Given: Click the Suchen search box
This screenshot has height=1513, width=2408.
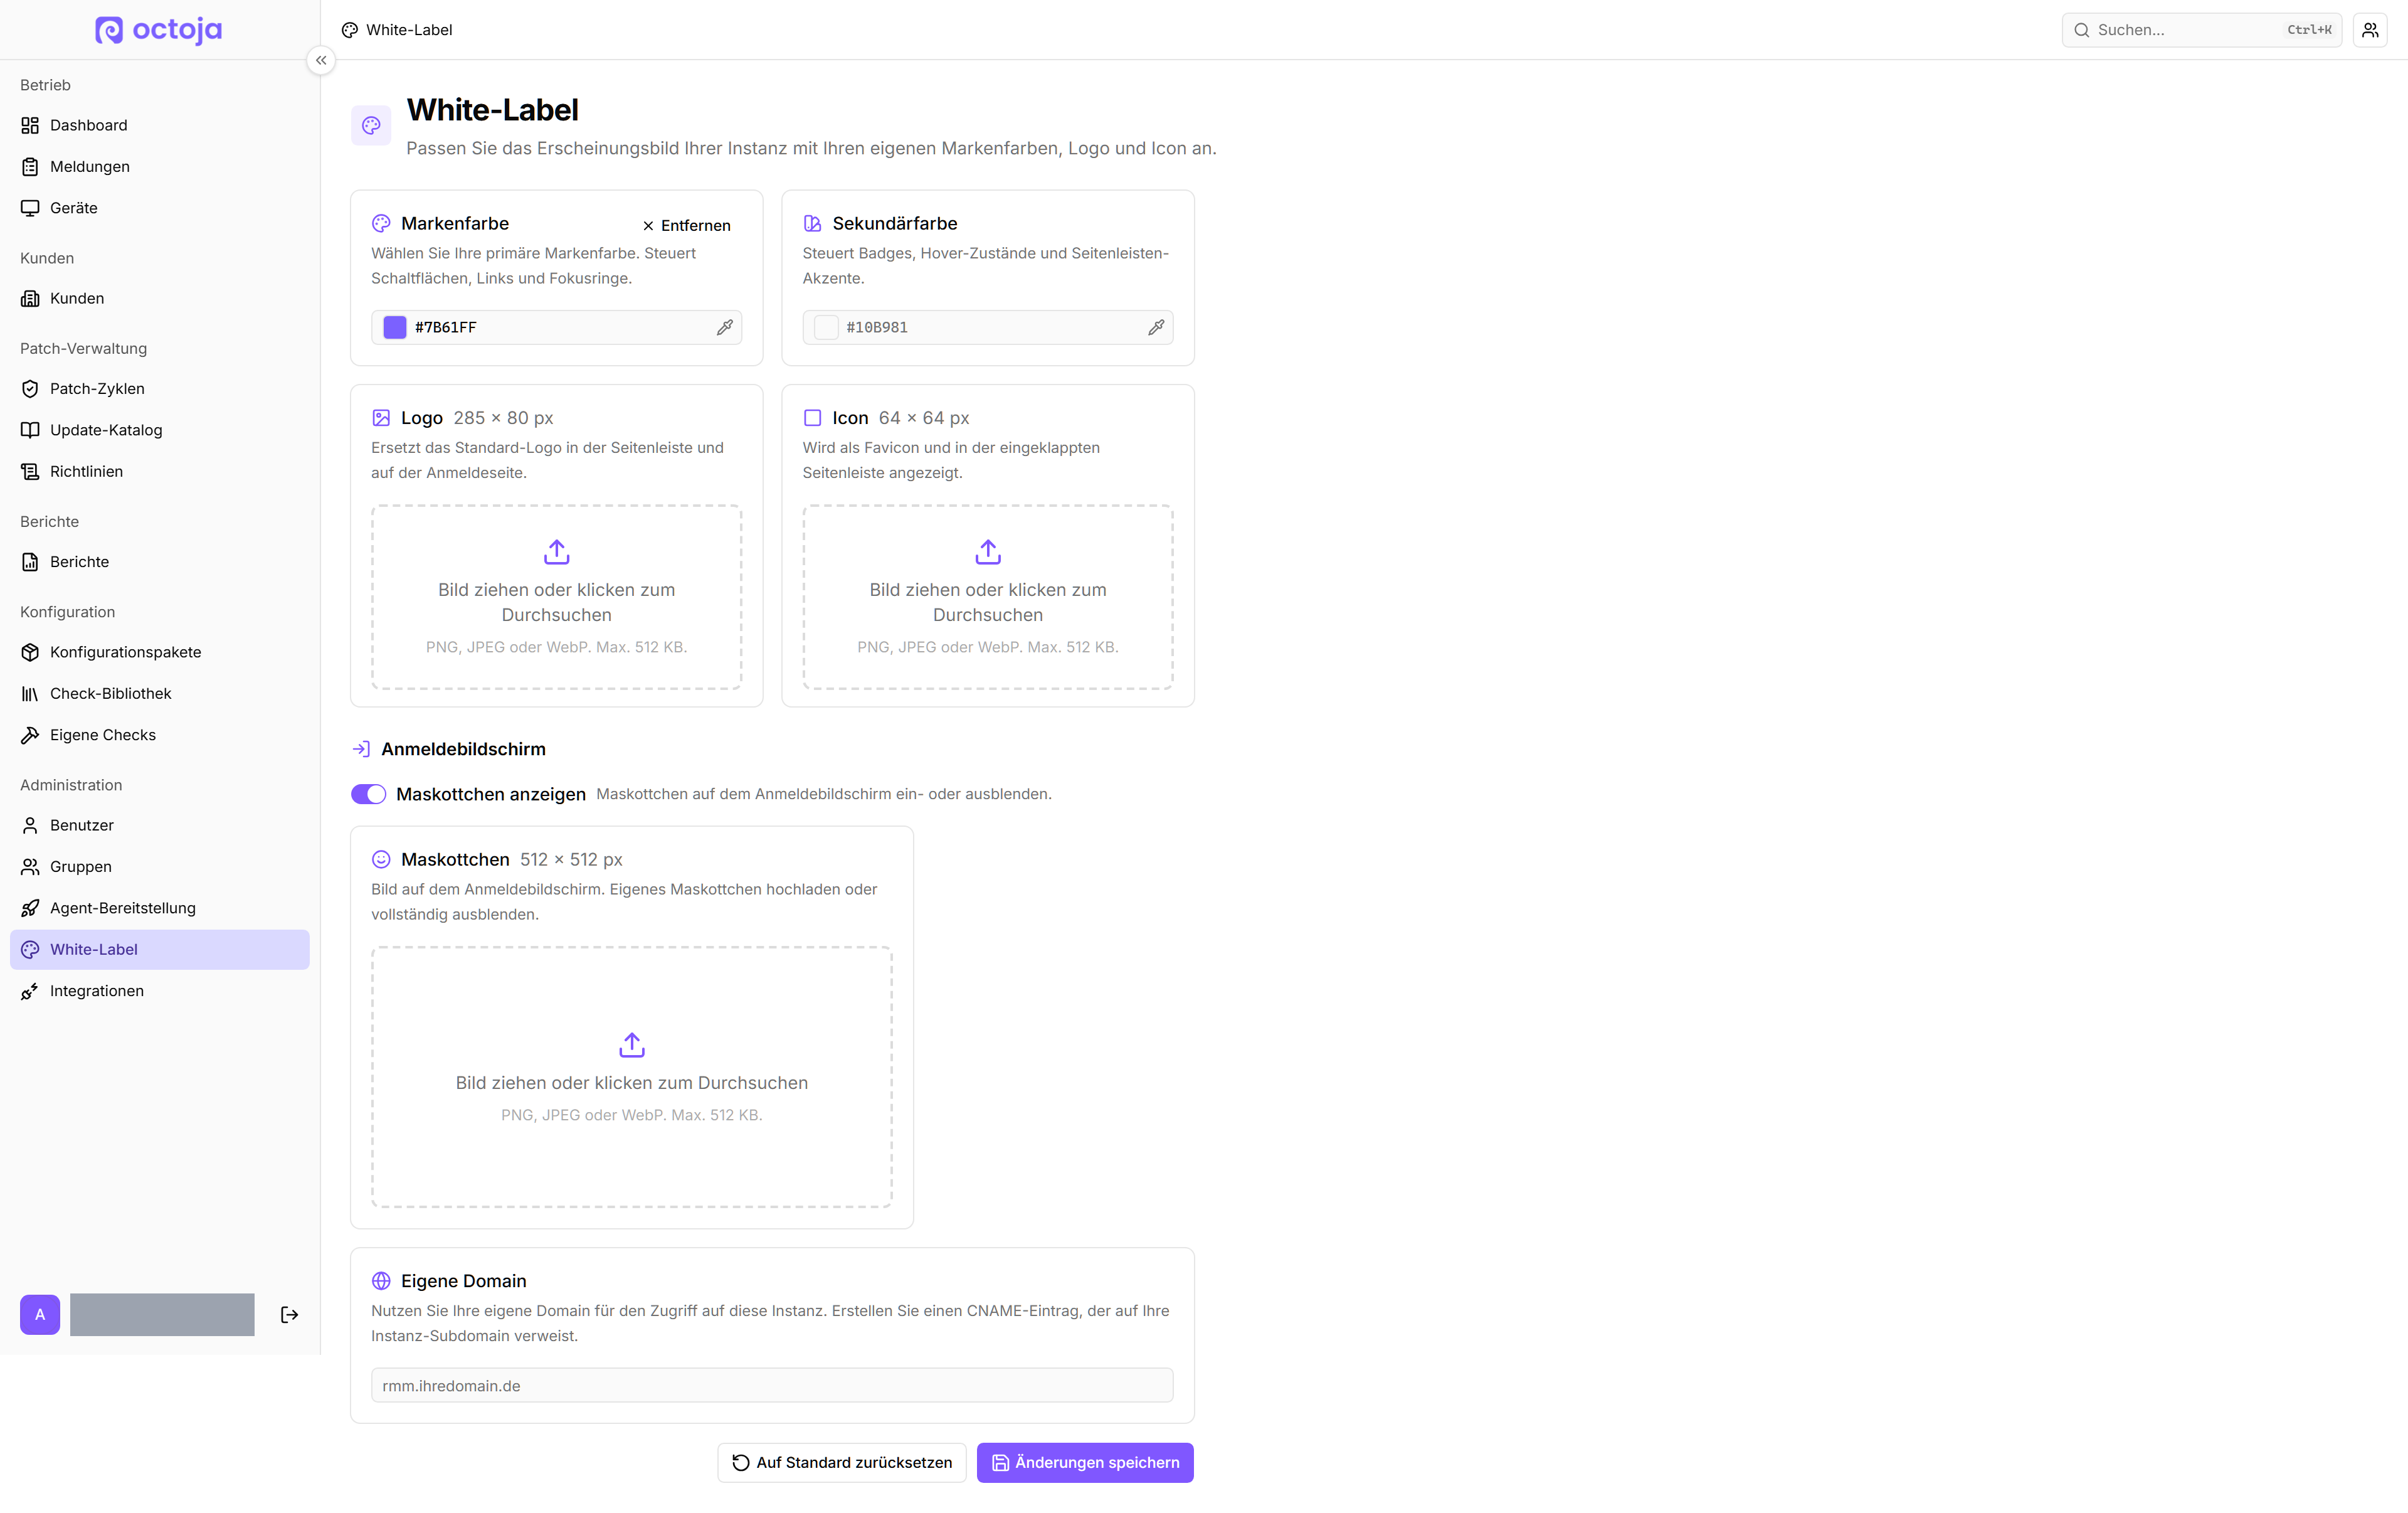Looking at the screenshot, I should click(x=2201, y=30).
